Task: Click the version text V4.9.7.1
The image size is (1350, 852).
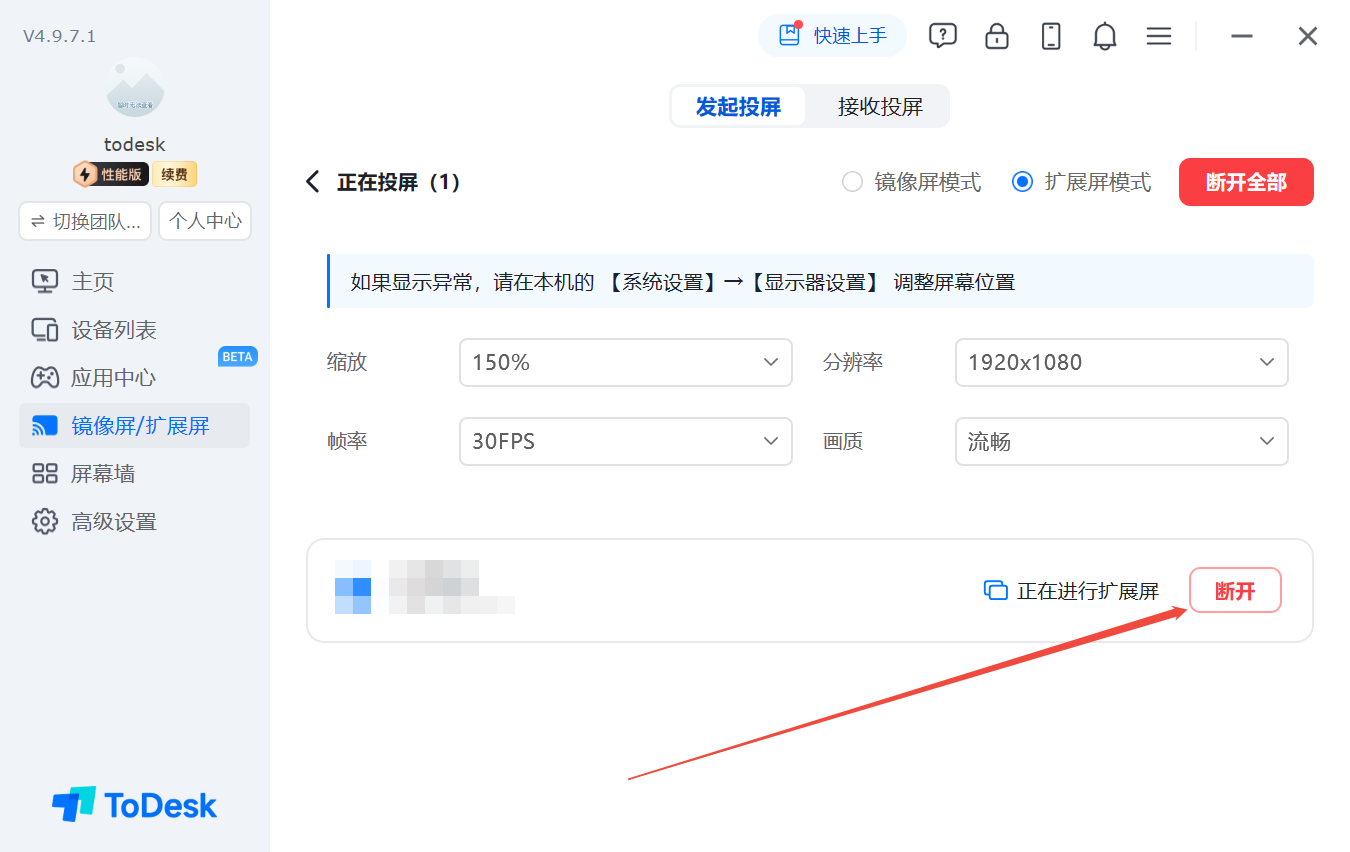Action: tap(59, 36)
